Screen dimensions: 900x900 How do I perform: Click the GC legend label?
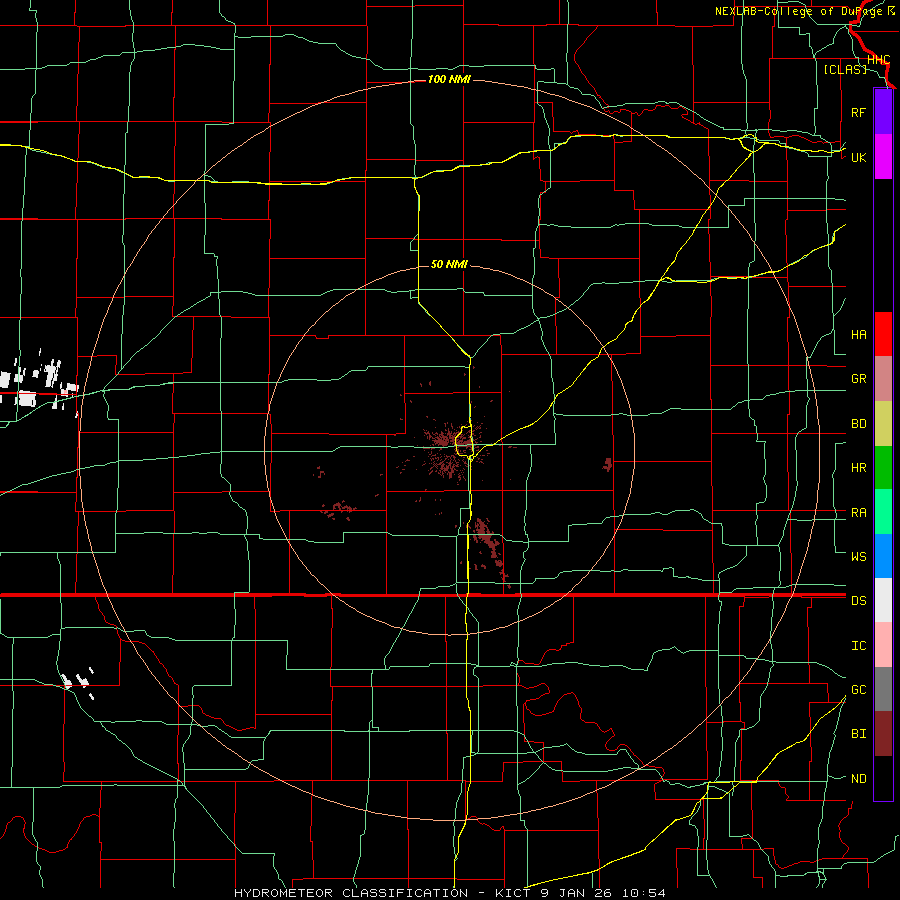858,689
